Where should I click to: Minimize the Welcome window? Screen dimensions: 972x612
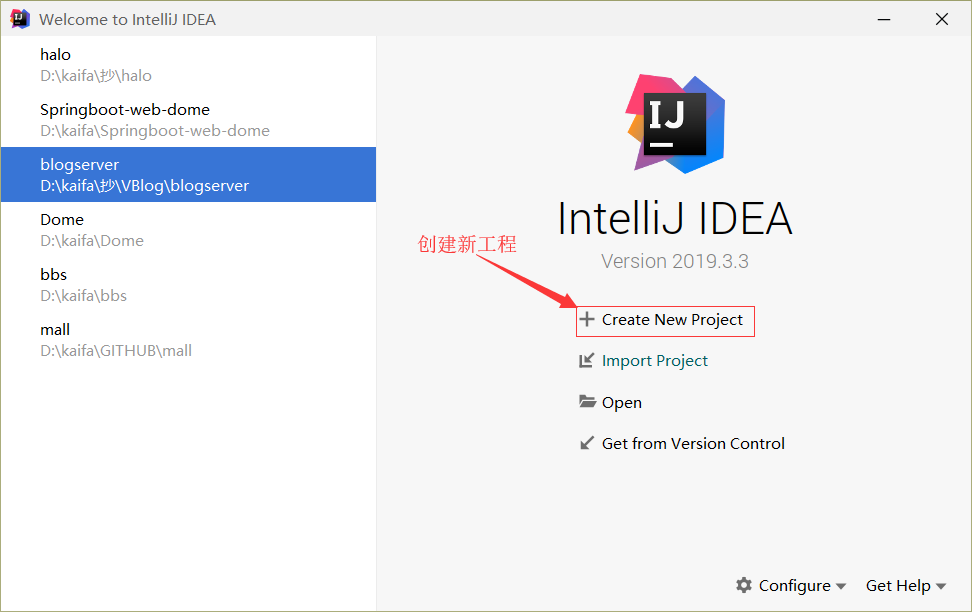[x=884, y=19]
